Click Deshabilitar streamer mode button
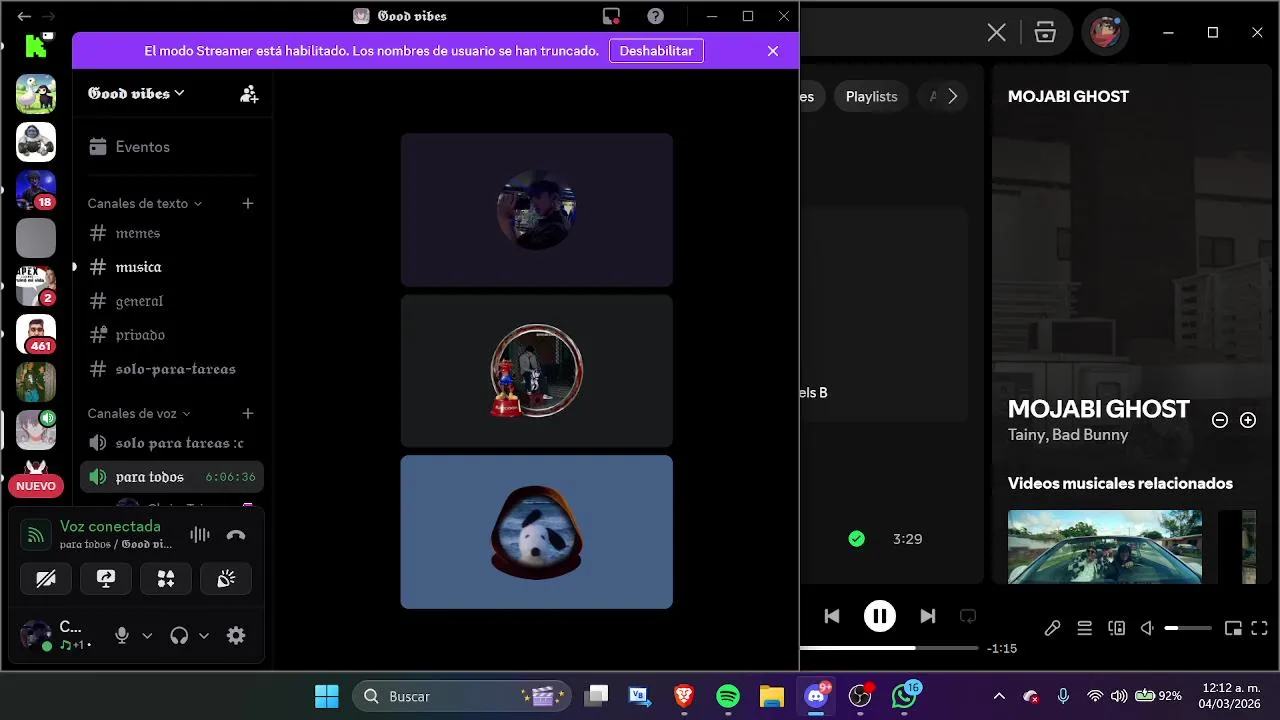1280x720 pixels. (x=656, y=51)
